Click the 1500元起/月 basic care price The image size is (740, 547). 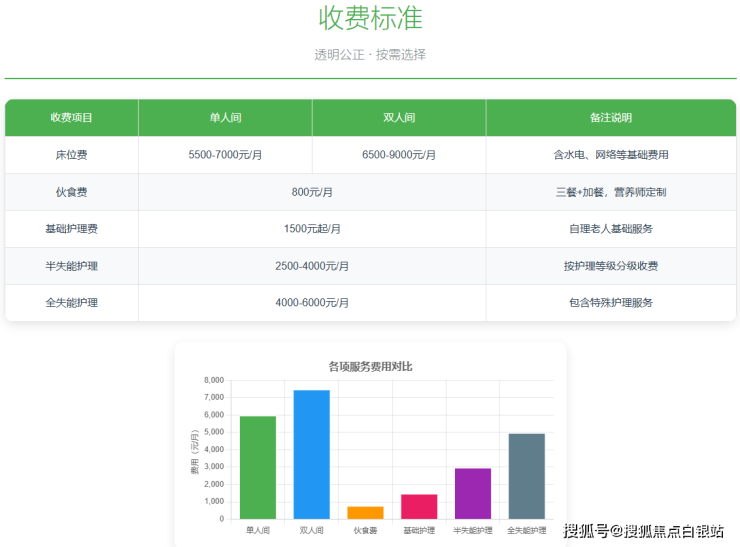[x=312, y=229]
